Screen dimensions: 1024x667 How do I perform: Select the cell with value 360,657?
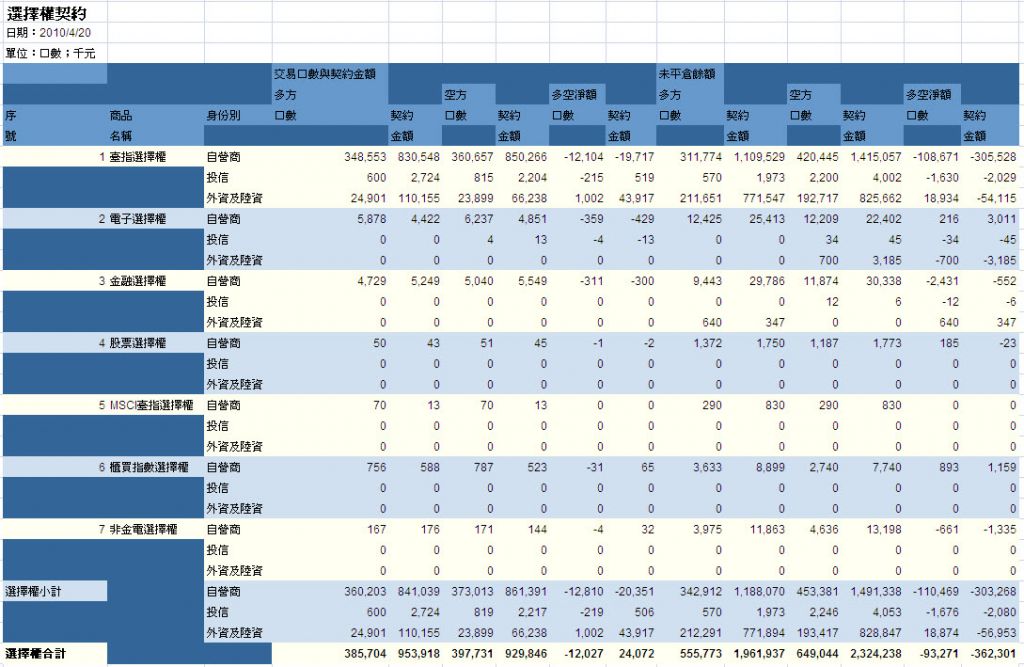pos(472,157)
